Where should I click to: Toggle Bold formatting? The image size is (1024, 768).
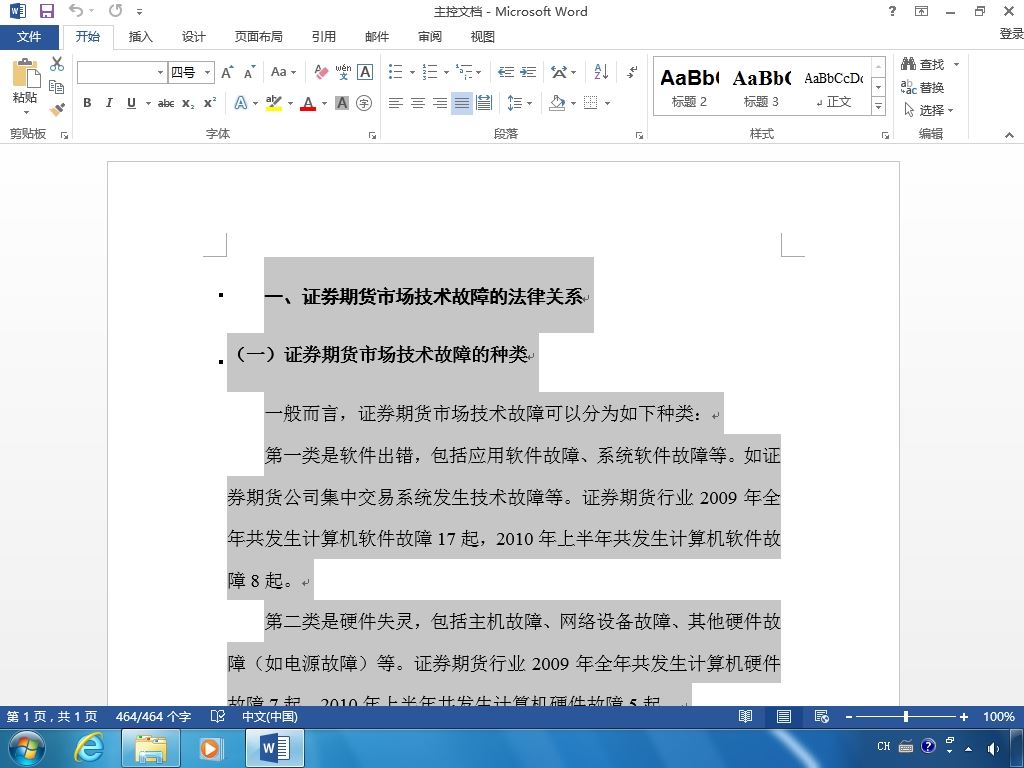pyautogui.click(x=87, y=103)
